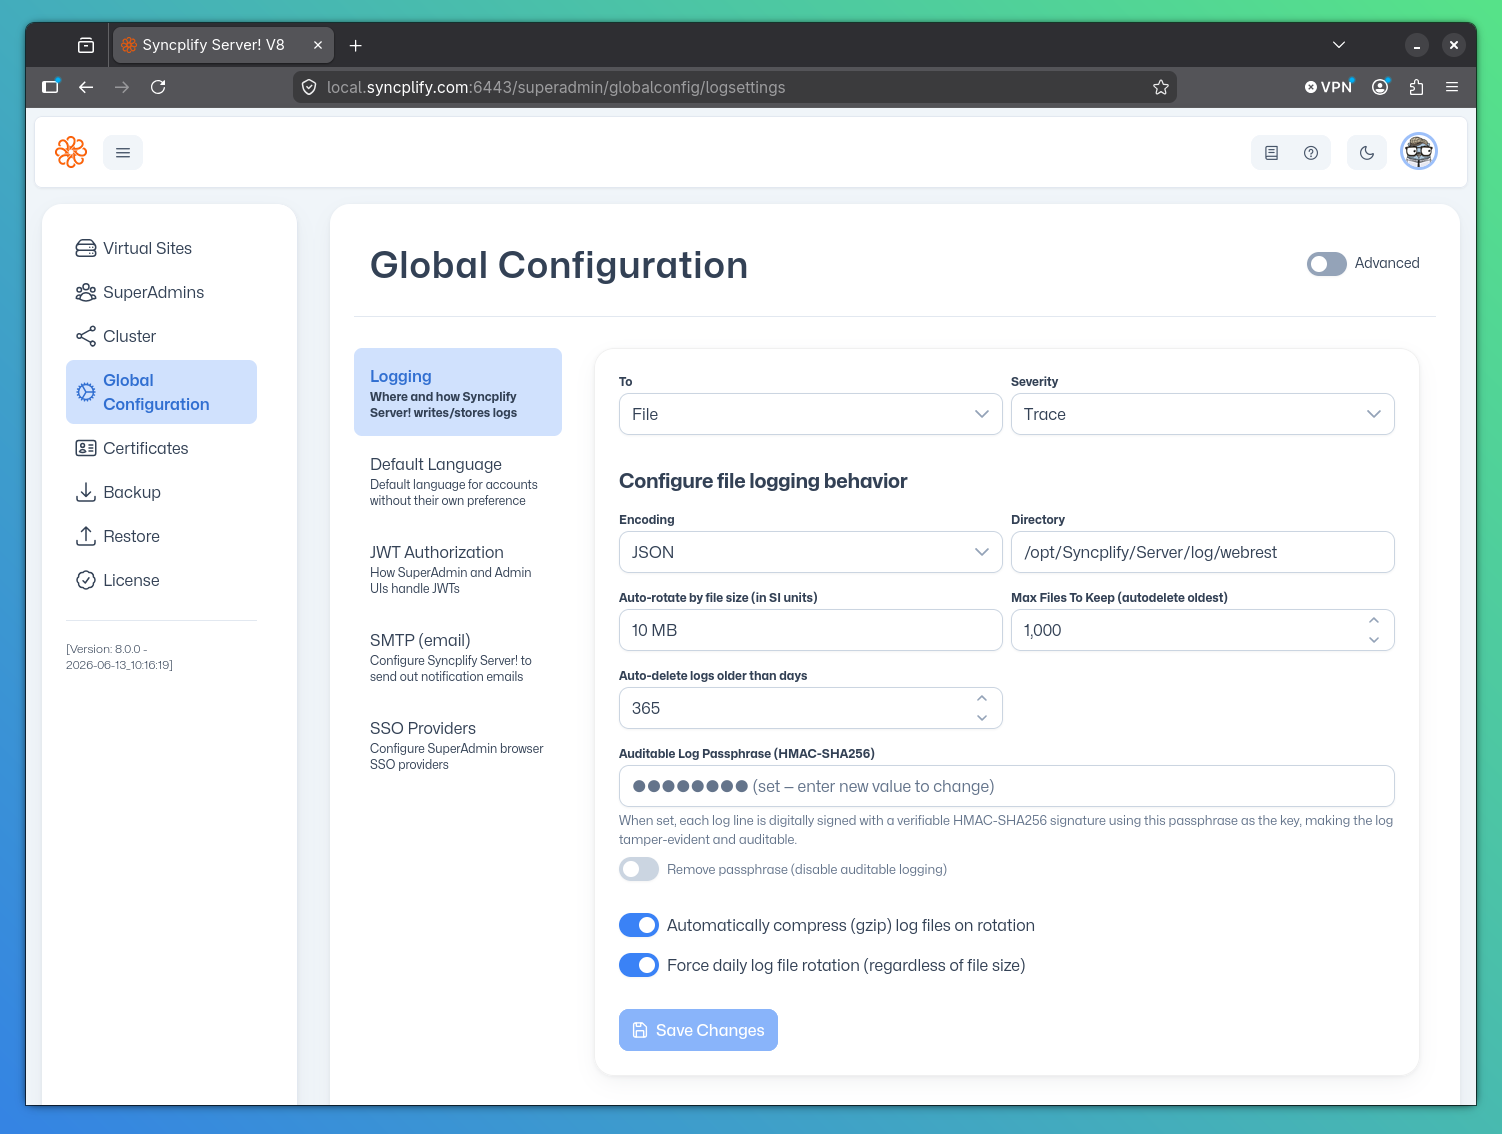Open browser extensions puzzle icon
The width and height of the screenshot is (1502, 1134).
[1416, 87]
